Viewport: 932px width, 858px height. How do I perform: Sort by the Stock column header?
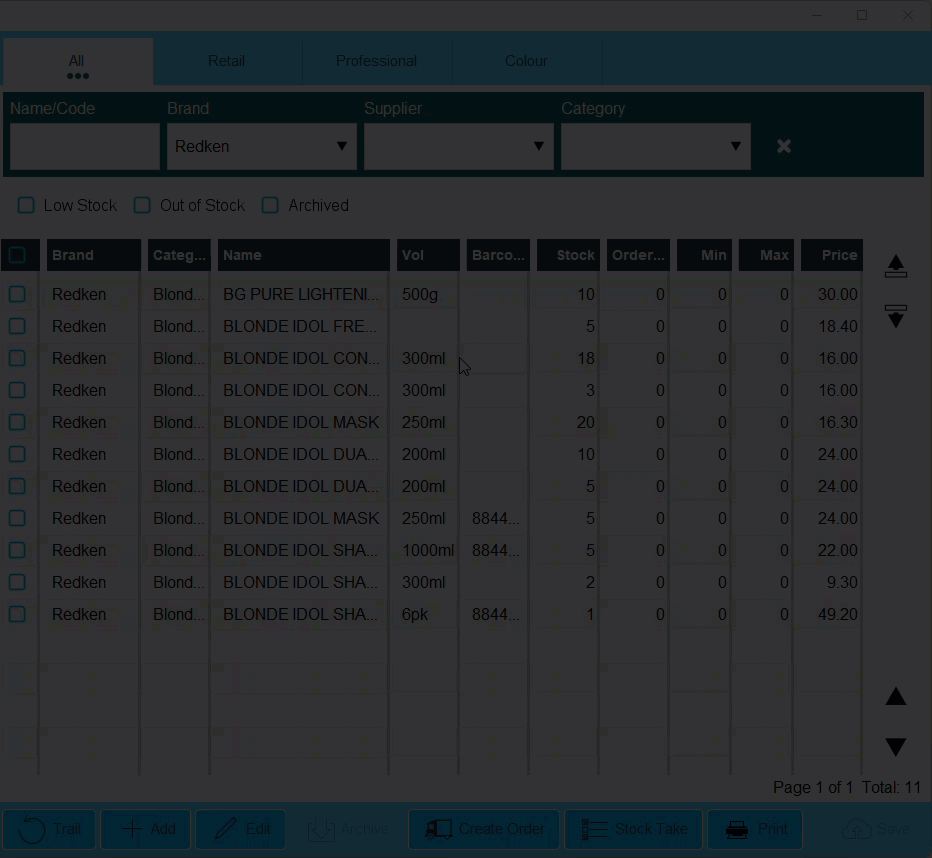point(568,255)
